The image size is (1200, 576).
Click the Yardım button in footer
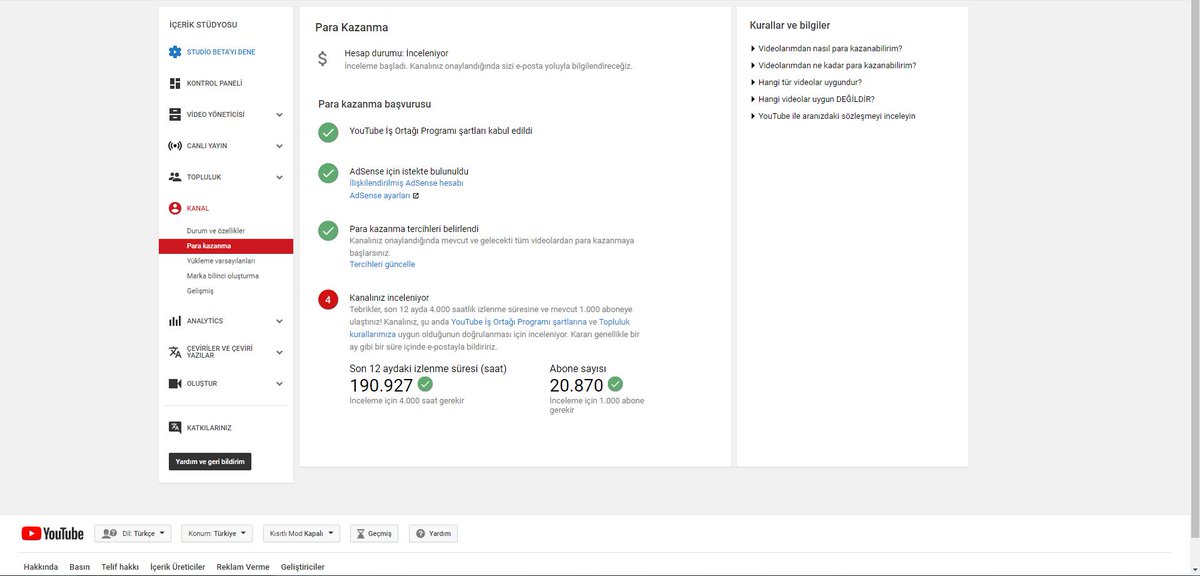433,534
